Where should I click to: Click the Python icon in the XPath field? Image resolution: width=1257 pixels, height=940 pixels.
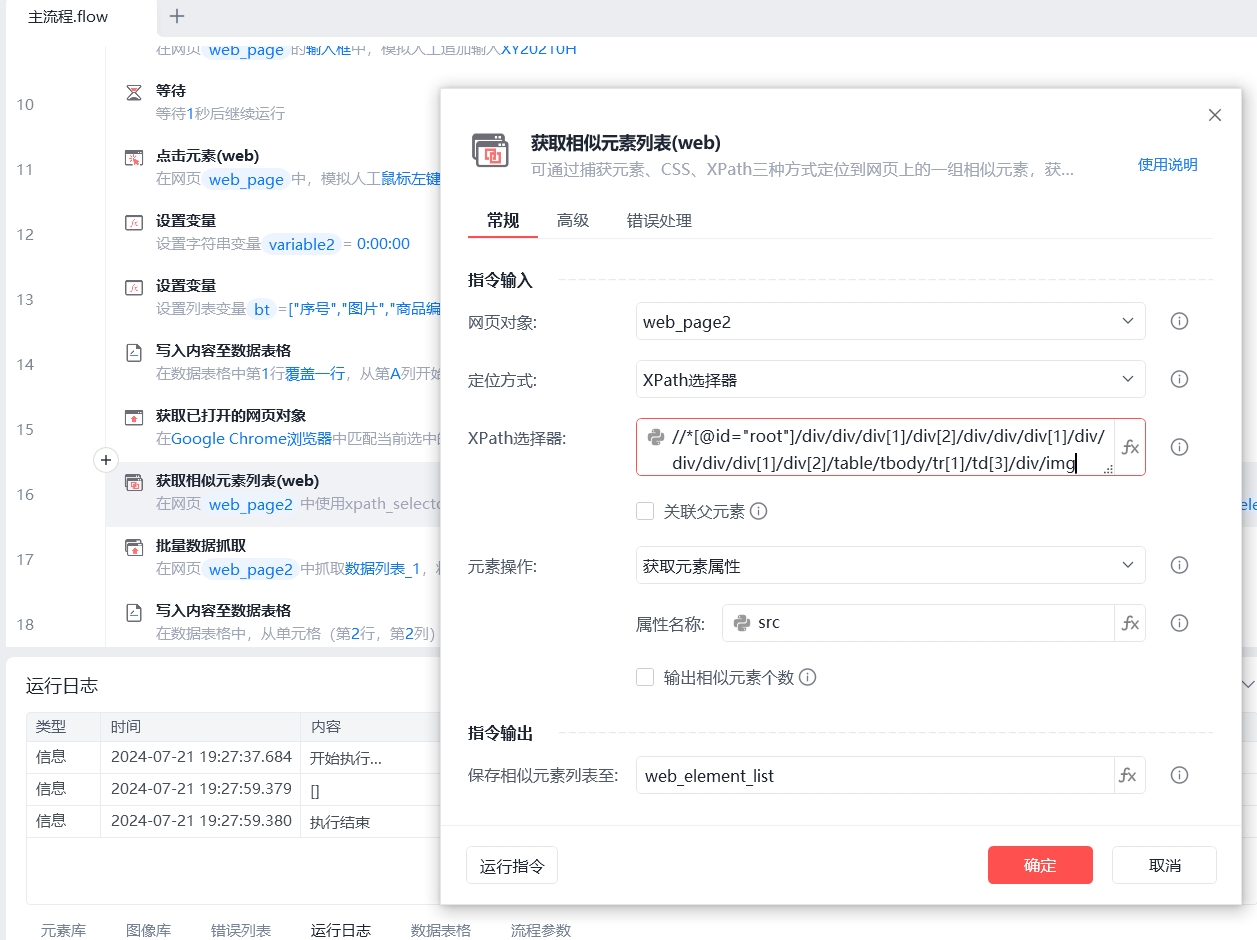(656, 436)
